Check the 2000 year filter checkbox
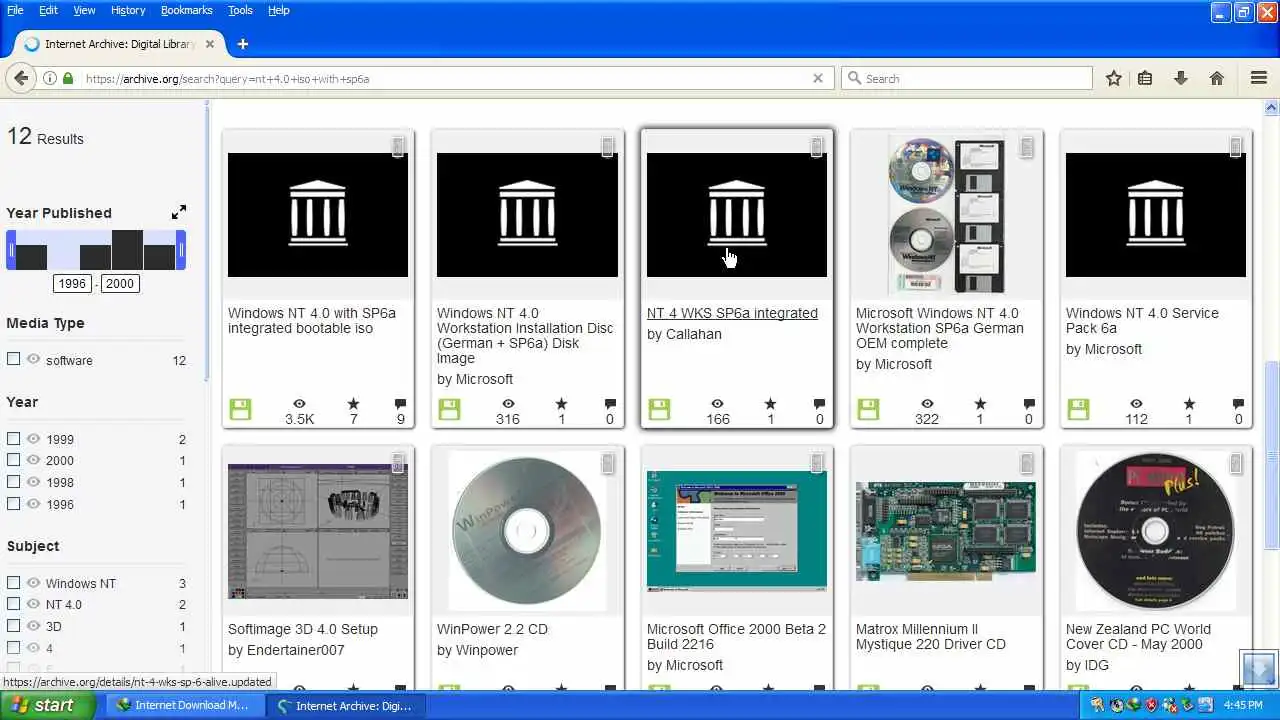 tap(13, 460)
